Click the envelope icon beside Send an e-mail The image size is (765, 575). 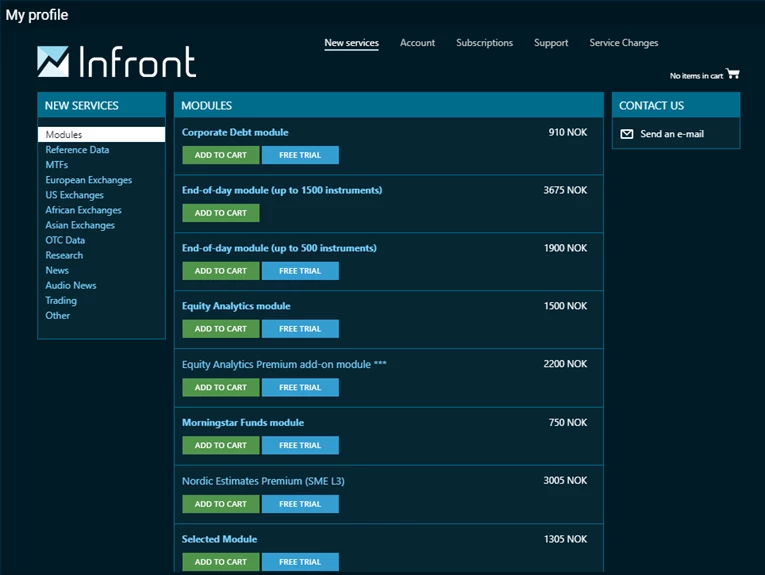626,134
